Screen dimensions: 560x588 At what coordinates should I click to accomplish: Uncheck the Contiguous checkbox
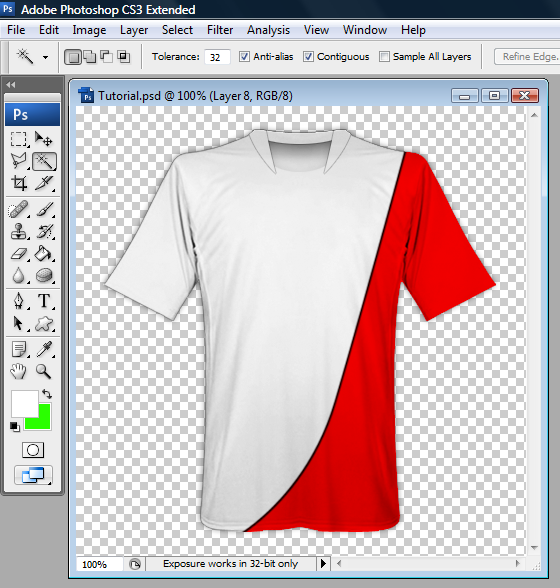[308, 57]
